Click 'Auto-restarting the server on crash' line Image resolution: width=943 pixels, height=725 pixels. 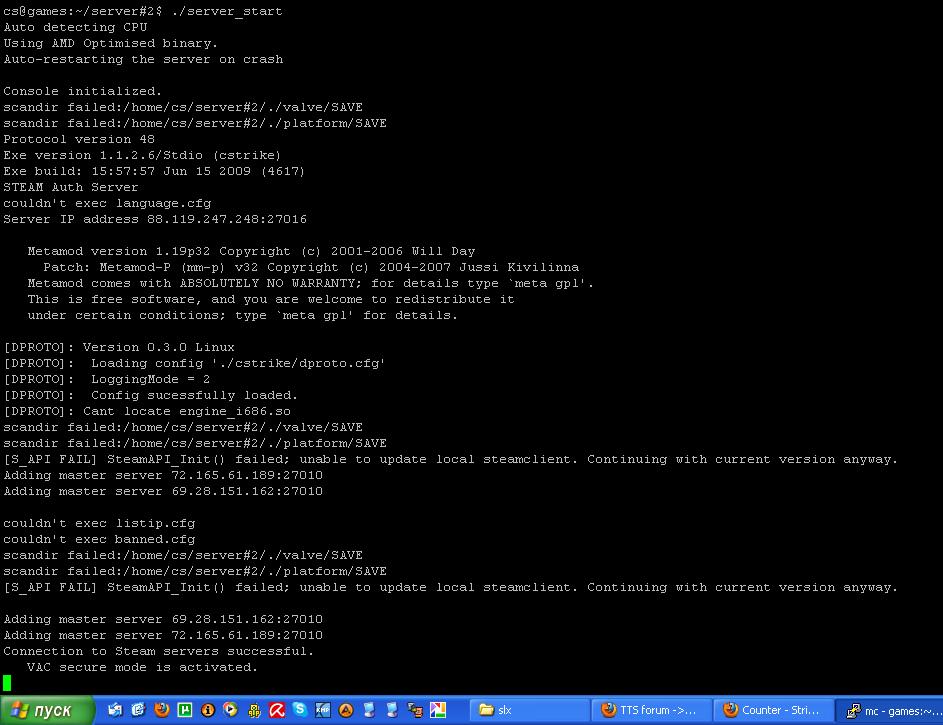[x=143, y=59]
